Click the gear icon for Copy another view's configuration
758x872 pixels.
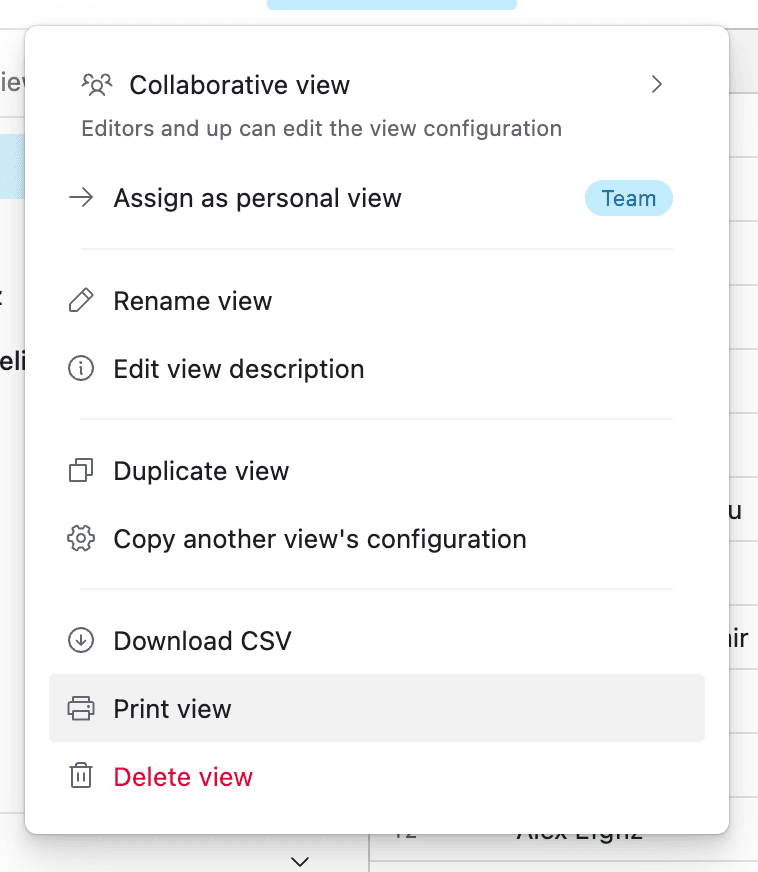pos(80,539)
